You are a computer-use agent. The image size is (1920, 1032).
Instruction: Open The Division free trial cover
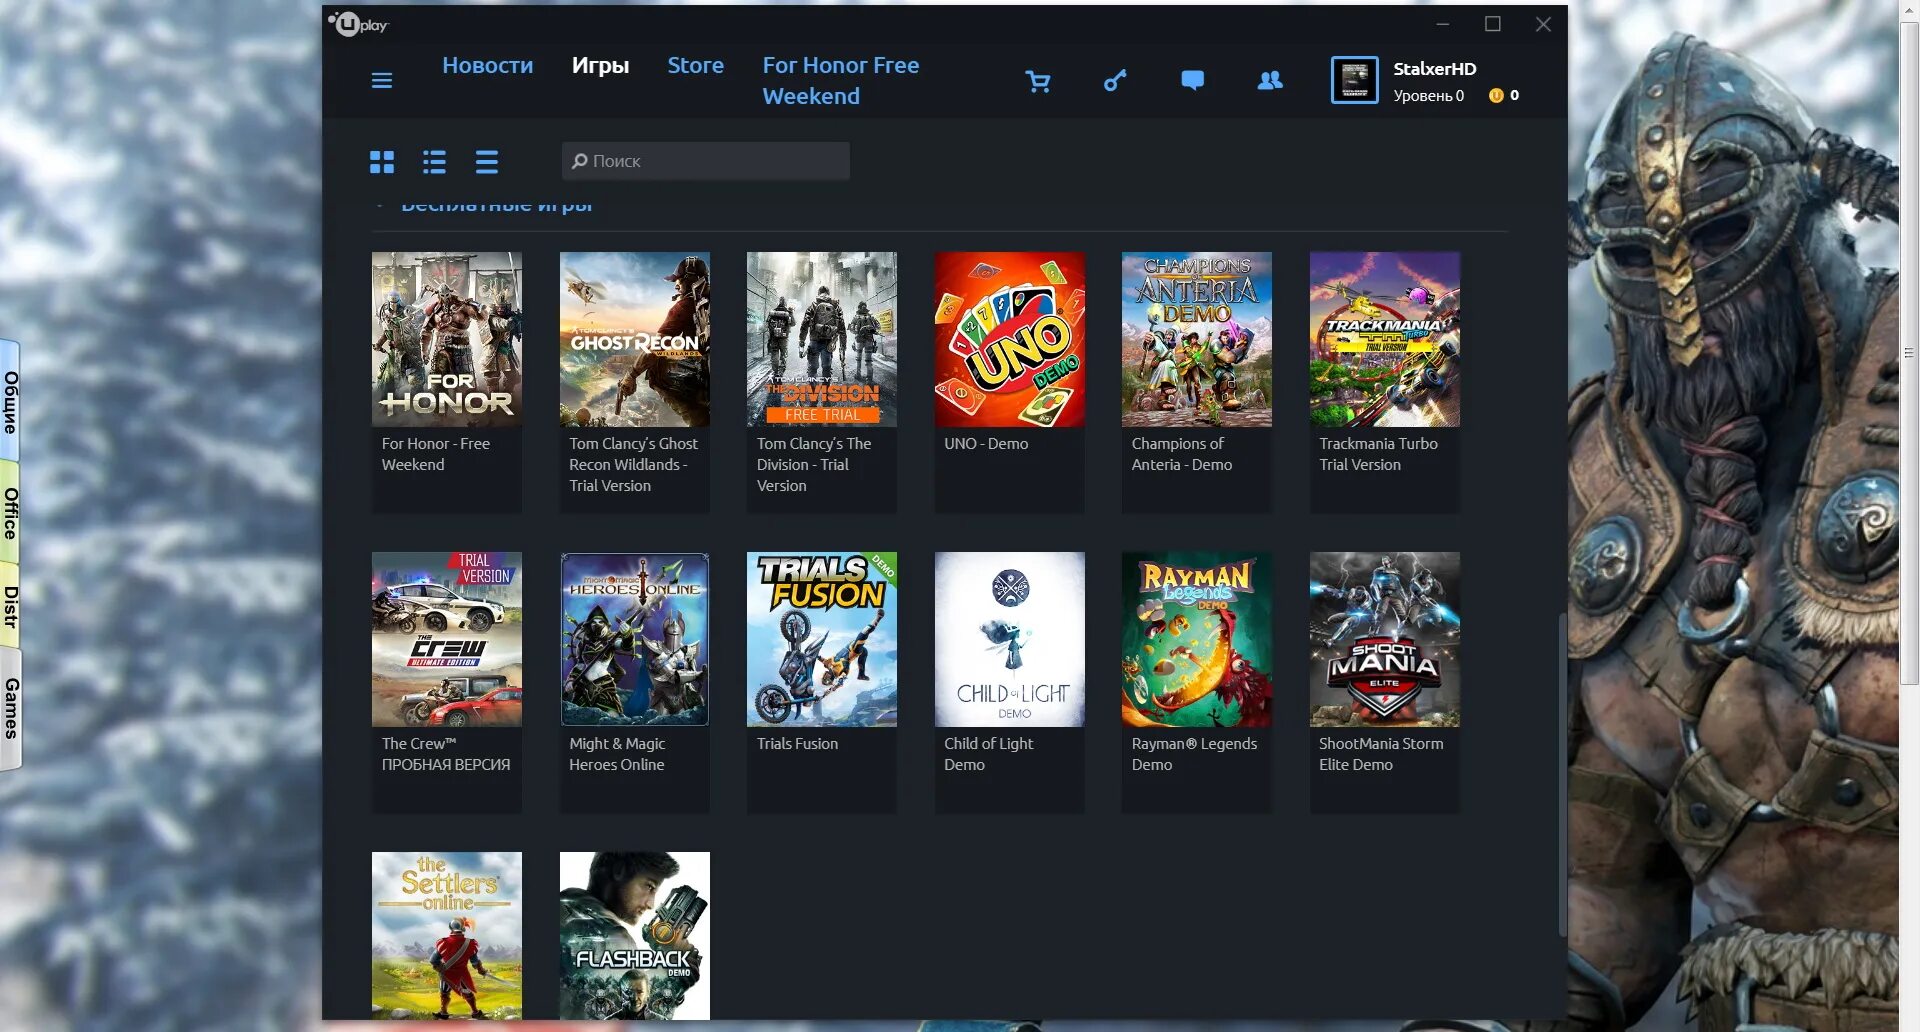click(822, 339)
